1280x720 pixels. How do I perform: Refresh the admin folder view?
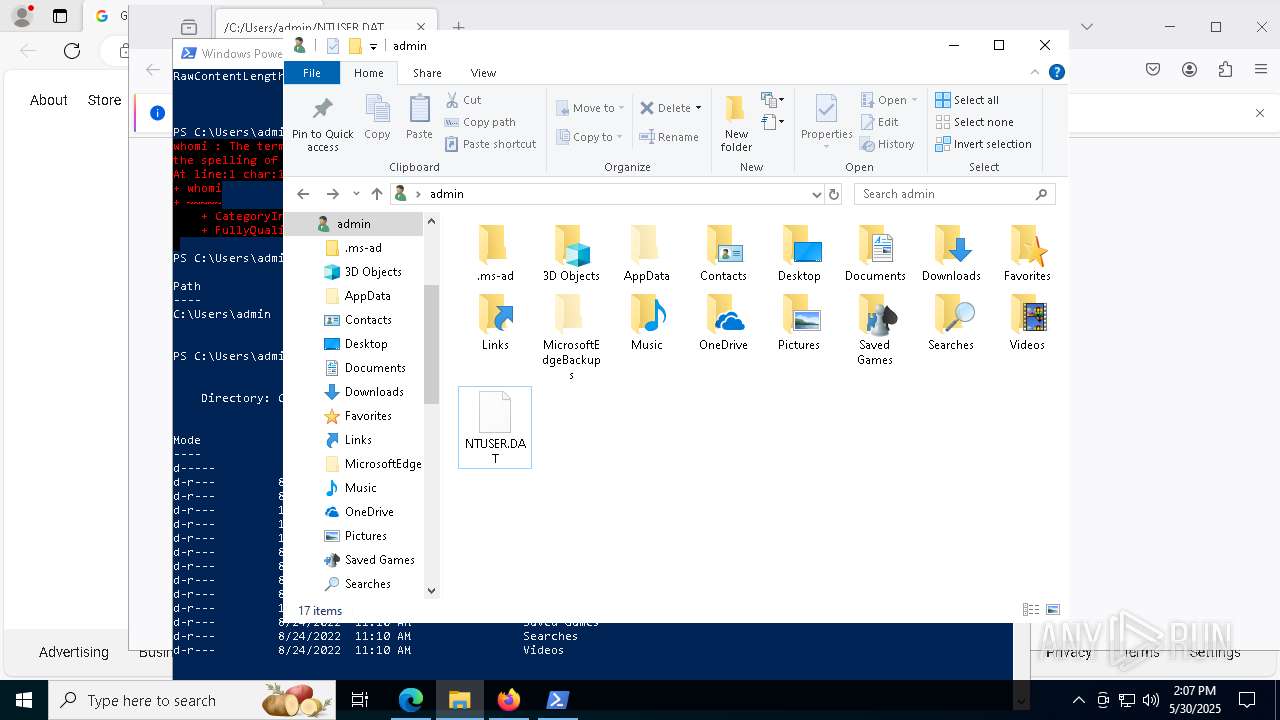pos(834,194)
